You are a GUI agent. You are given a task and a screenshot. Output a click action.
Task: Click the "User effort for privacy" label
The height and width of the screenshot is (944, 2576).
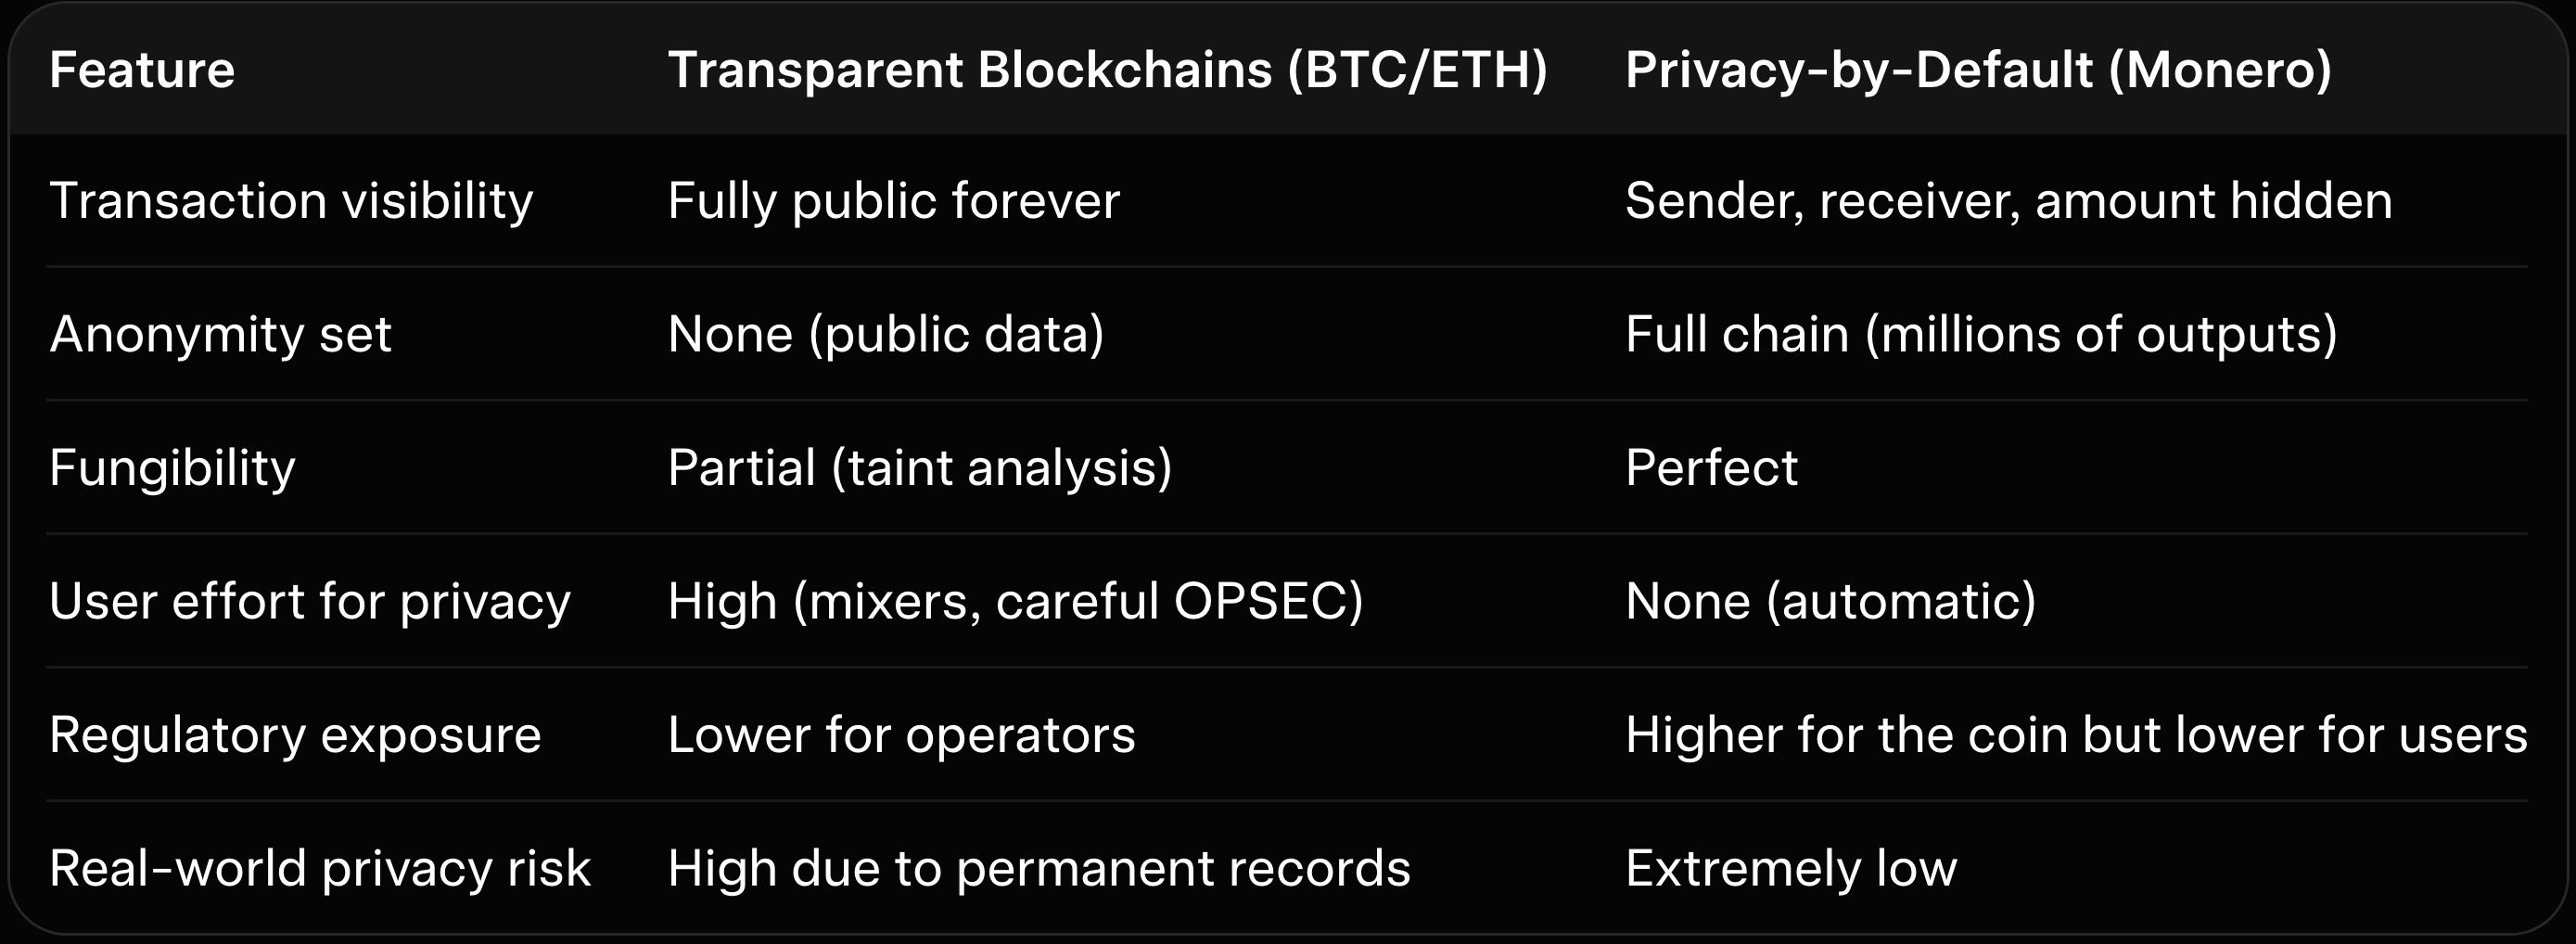[309, 601]
